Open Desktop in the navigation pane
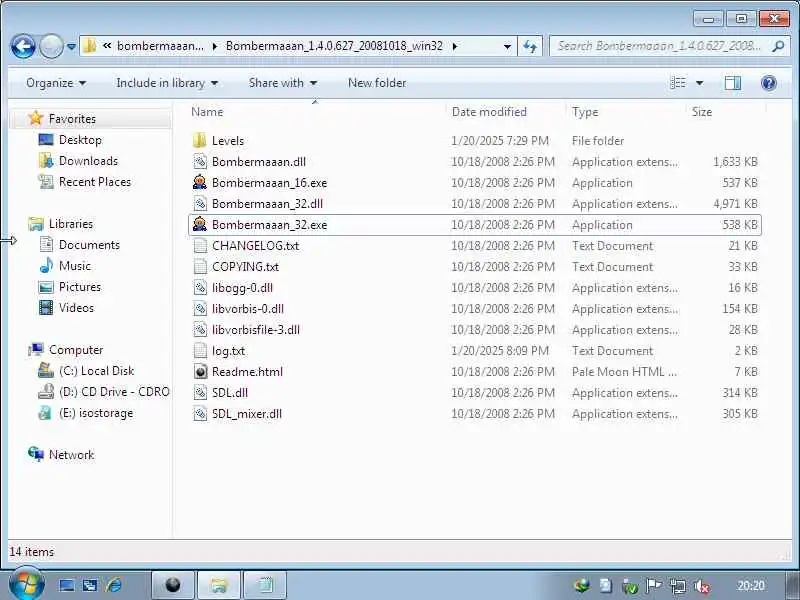 tap(80, 139)
